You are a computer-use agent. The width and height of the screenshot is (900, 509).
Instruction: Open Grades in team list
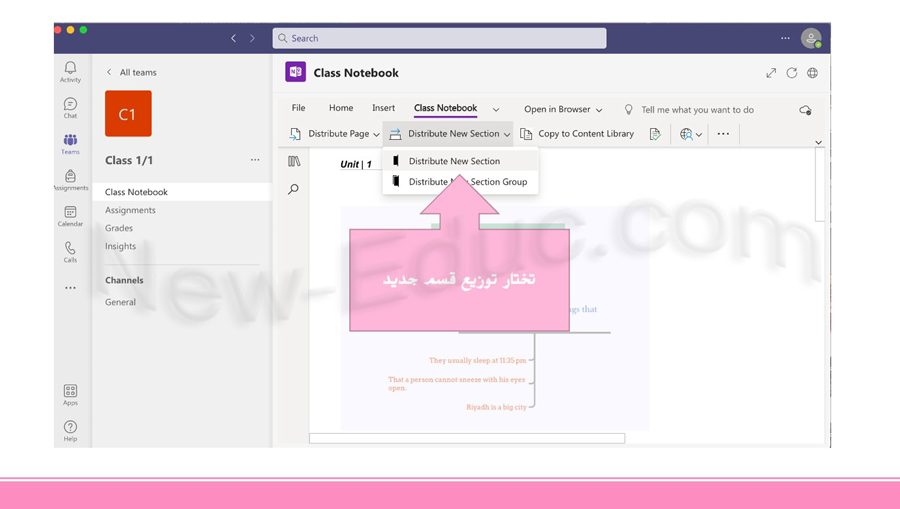pyautogui.click(x=119, y=228)
